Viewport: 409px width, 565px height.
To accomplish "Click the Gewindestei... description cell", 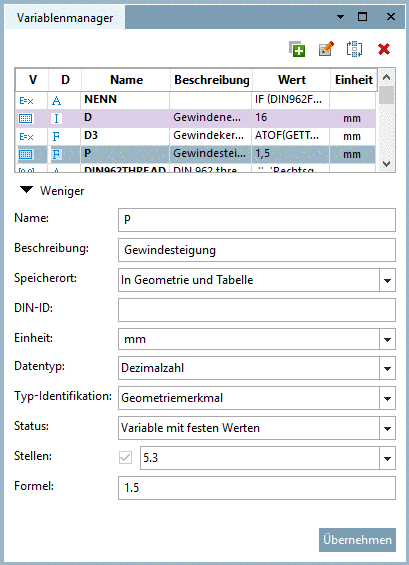I will [x=210, y=154].
